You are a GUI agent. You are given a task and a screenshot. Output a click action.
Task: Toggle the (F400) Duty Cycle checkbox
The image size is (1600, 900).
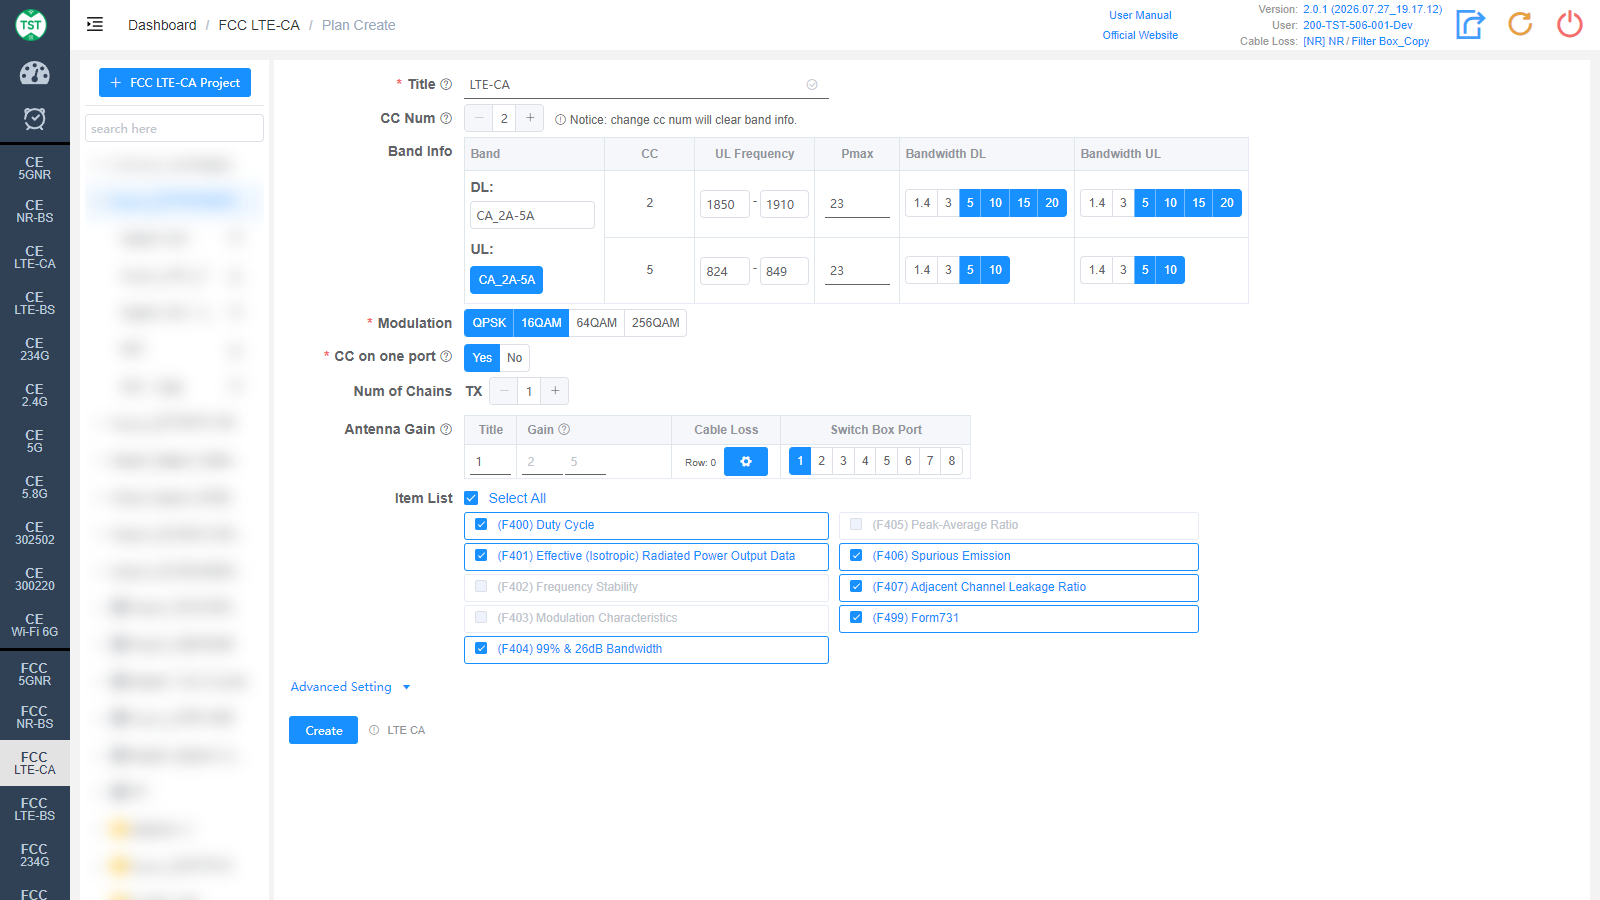coord(481,525)
